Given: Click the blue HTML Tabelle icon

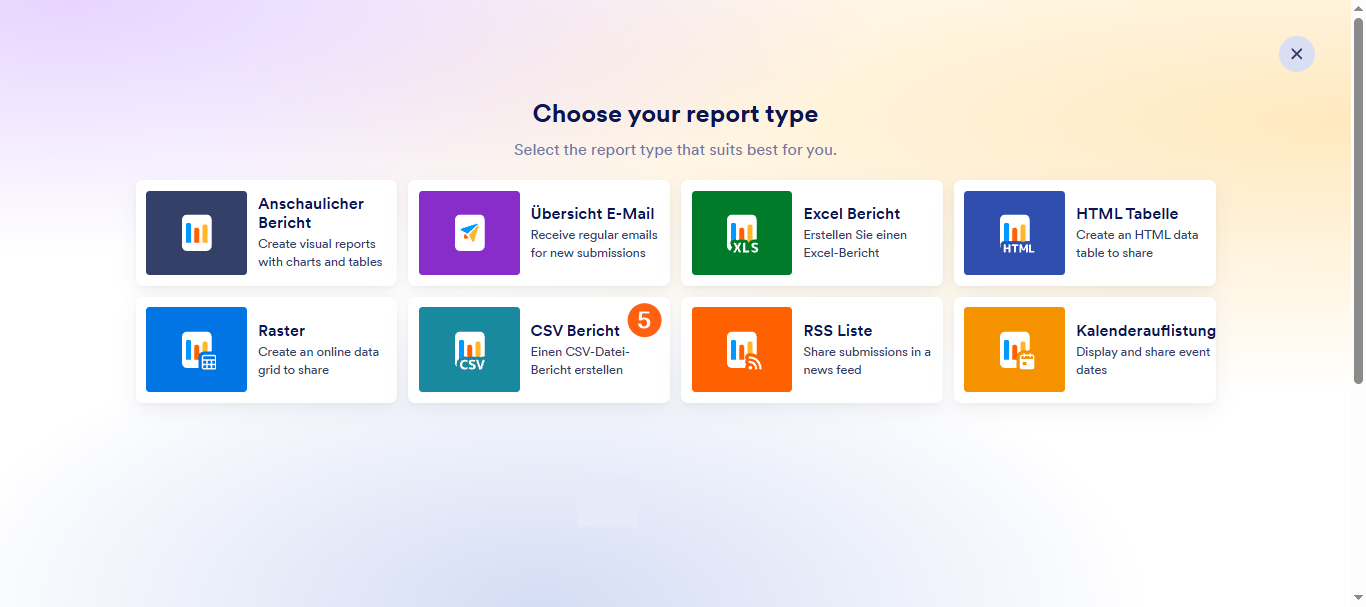Looking at the screenshot, I should (1014, 233).
